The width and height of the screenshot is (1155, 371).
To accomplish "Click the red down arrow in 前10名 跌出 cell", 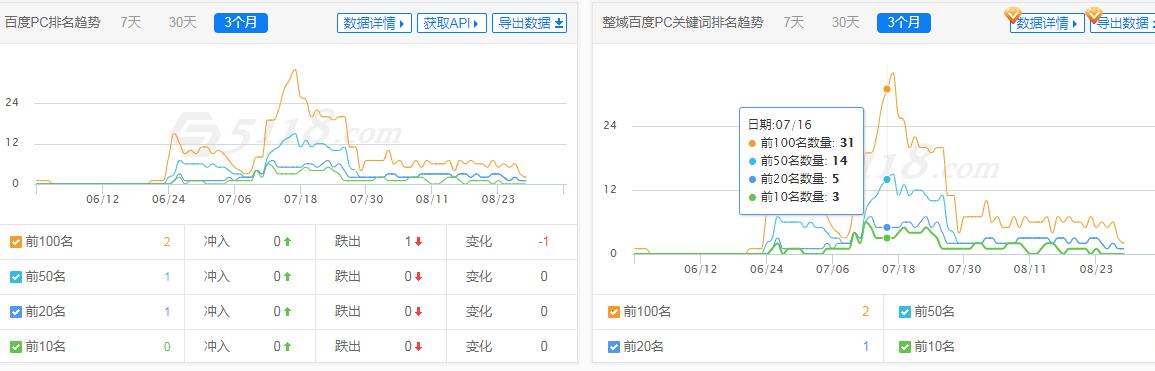I will click(418, 347).
